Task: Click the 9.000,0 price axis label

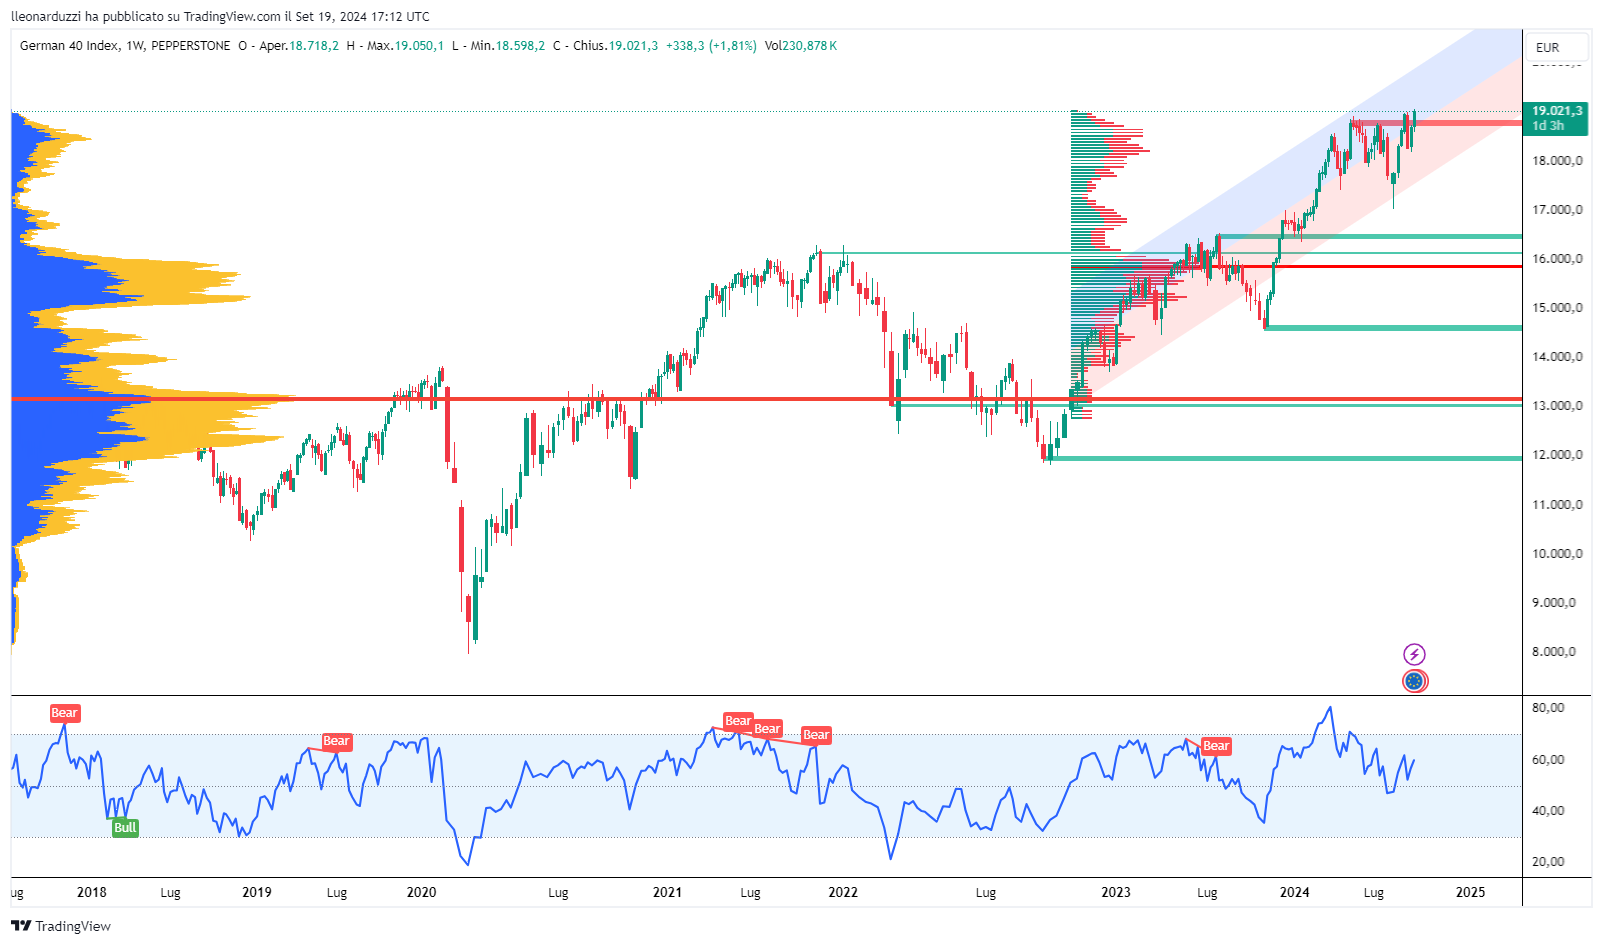Action: (1555, 603)
